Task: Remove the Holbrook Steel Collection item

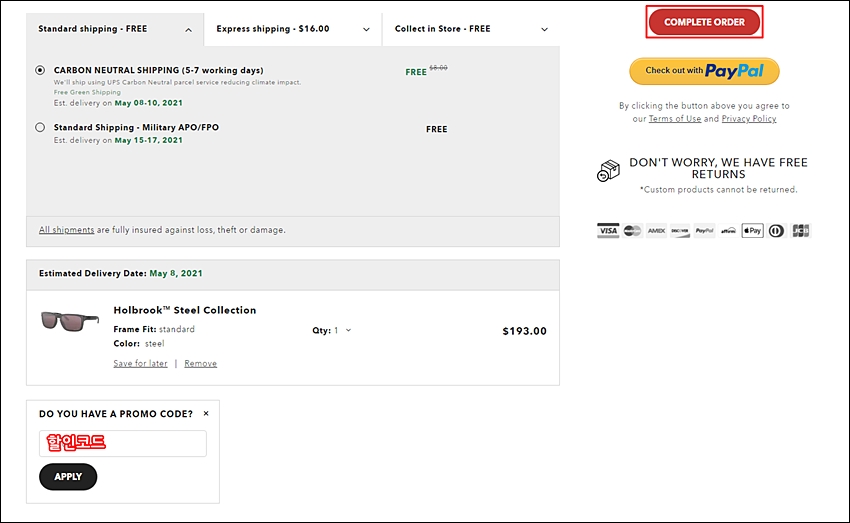Action: (x=201, y=363)
